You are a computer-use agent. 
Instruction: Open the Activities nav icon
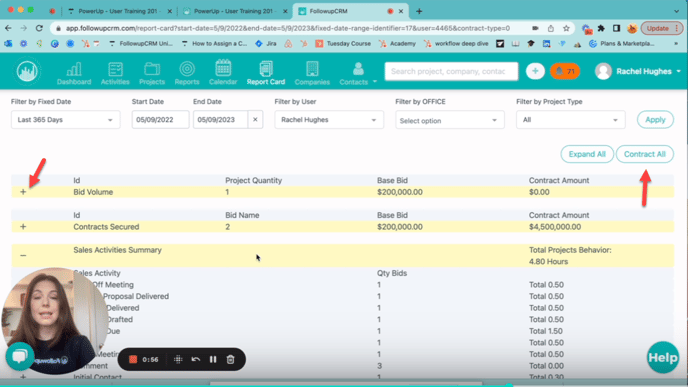pyautogui.click(x=115, y=73)
